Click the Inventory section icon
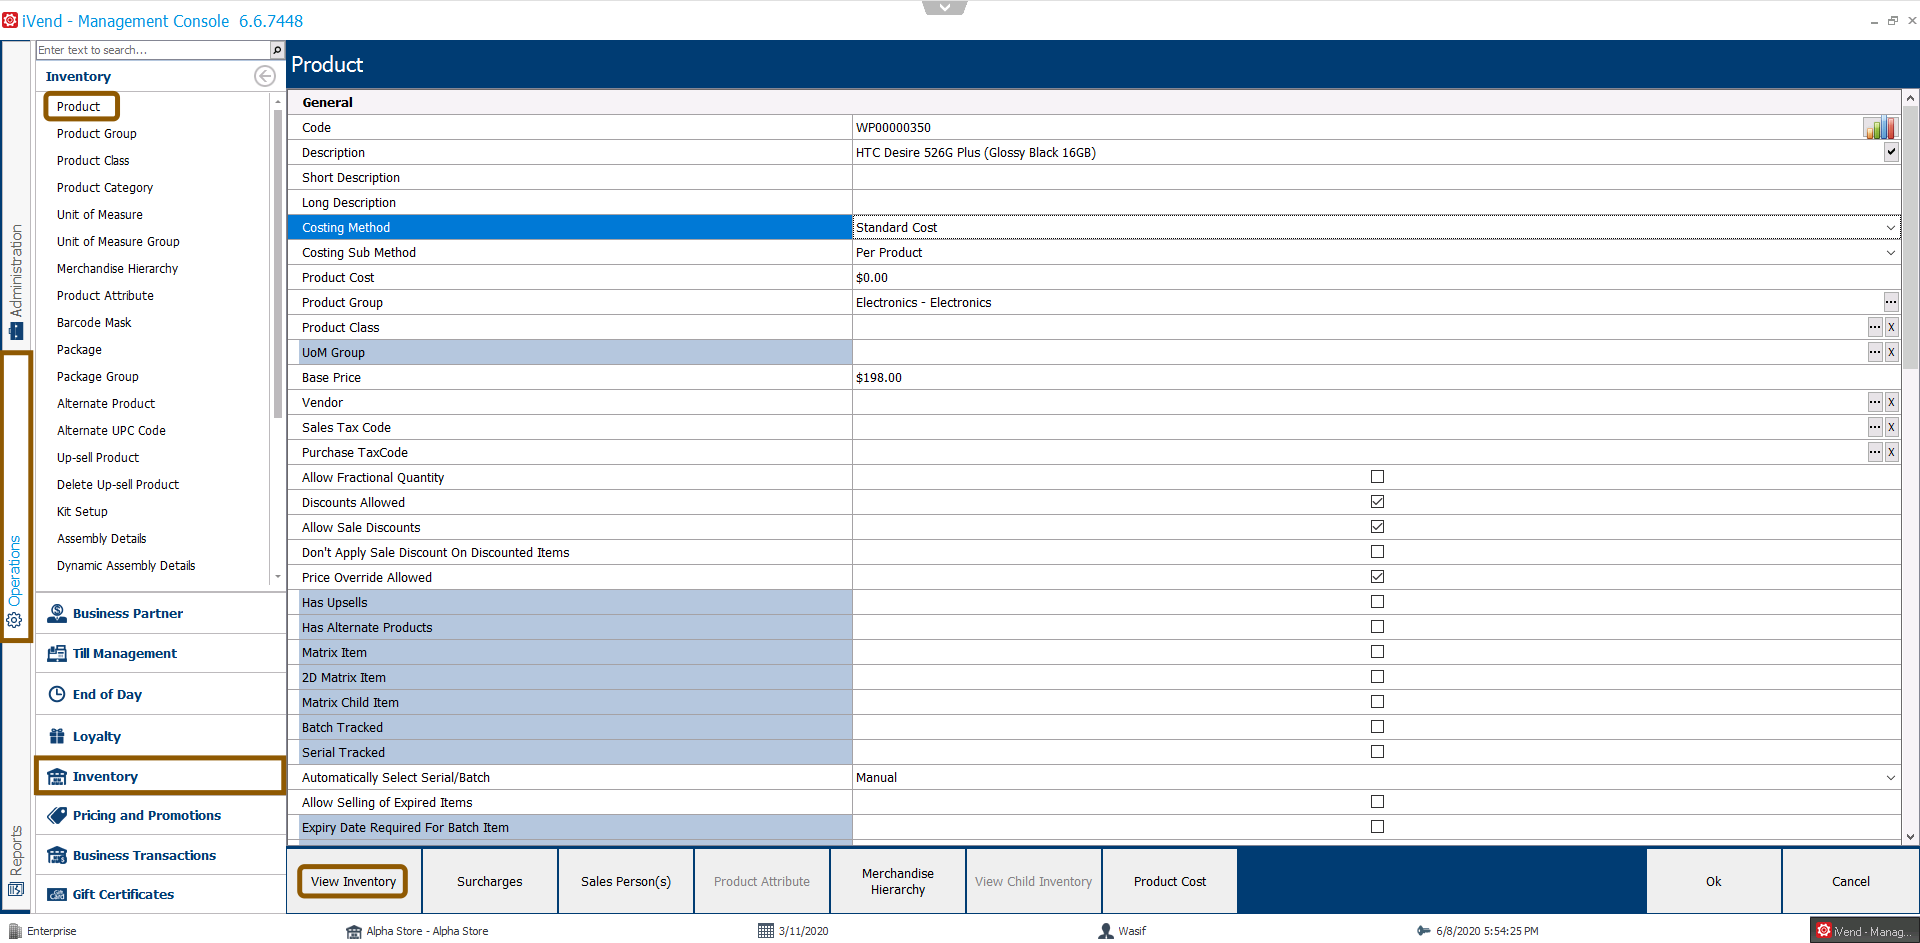The width and height of the screenshot is (1920, 943). point(57,776)
